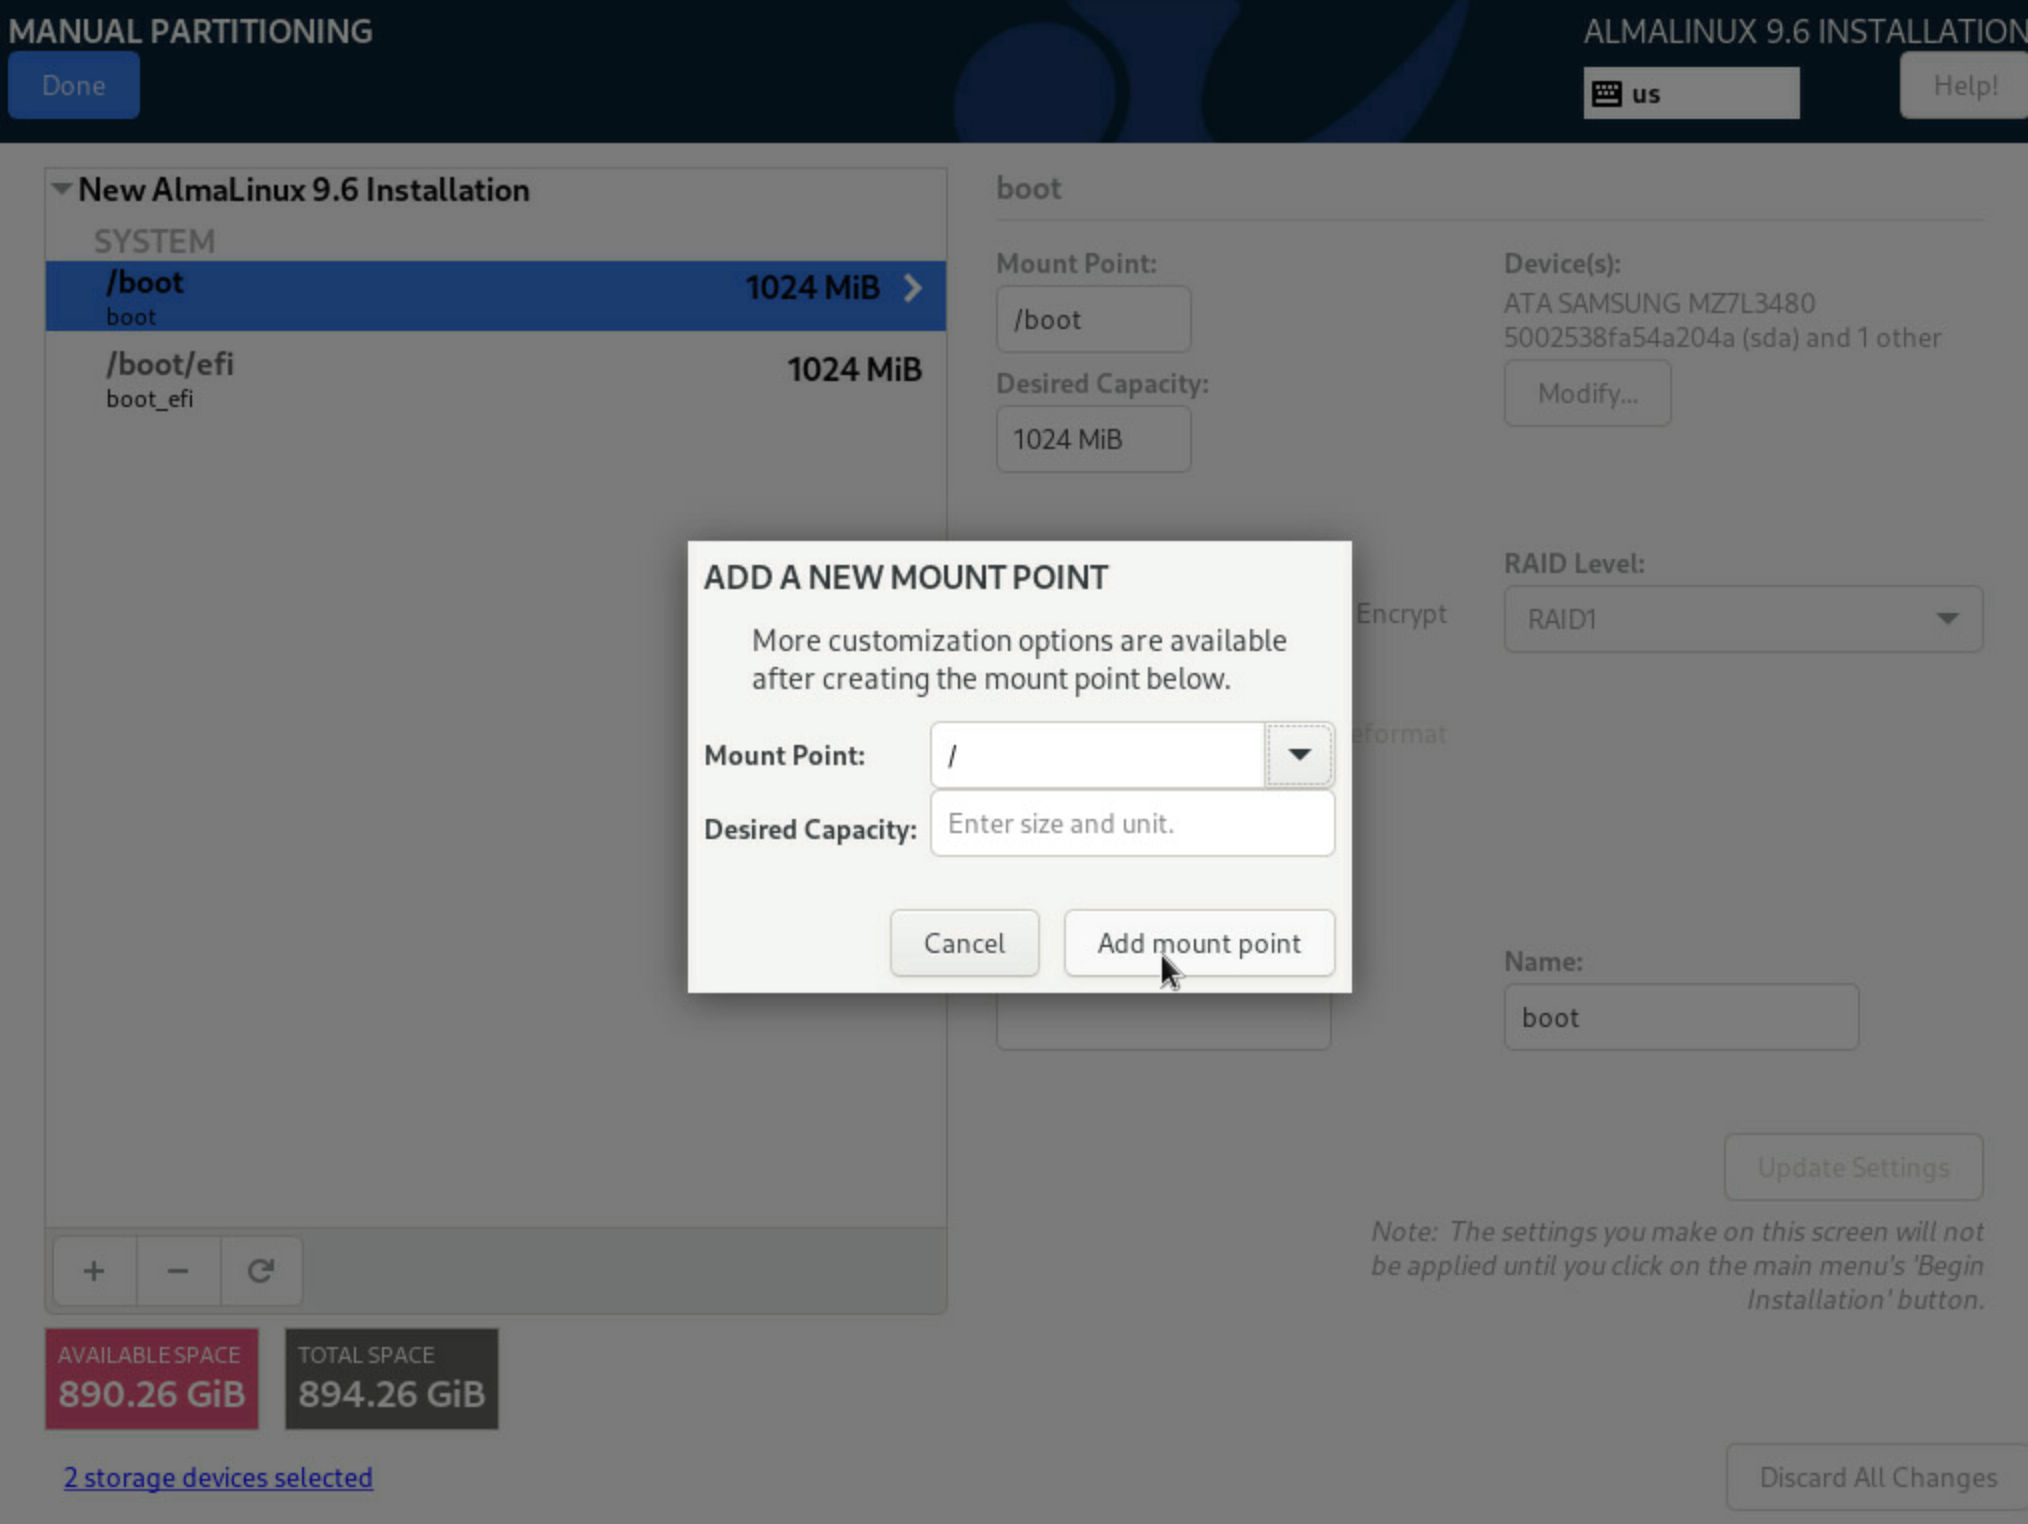The height and width of the screenshot is (1524, 2028).
Task: Open the Mount Point dropdown arrow in dialog
Action: 1299,754
